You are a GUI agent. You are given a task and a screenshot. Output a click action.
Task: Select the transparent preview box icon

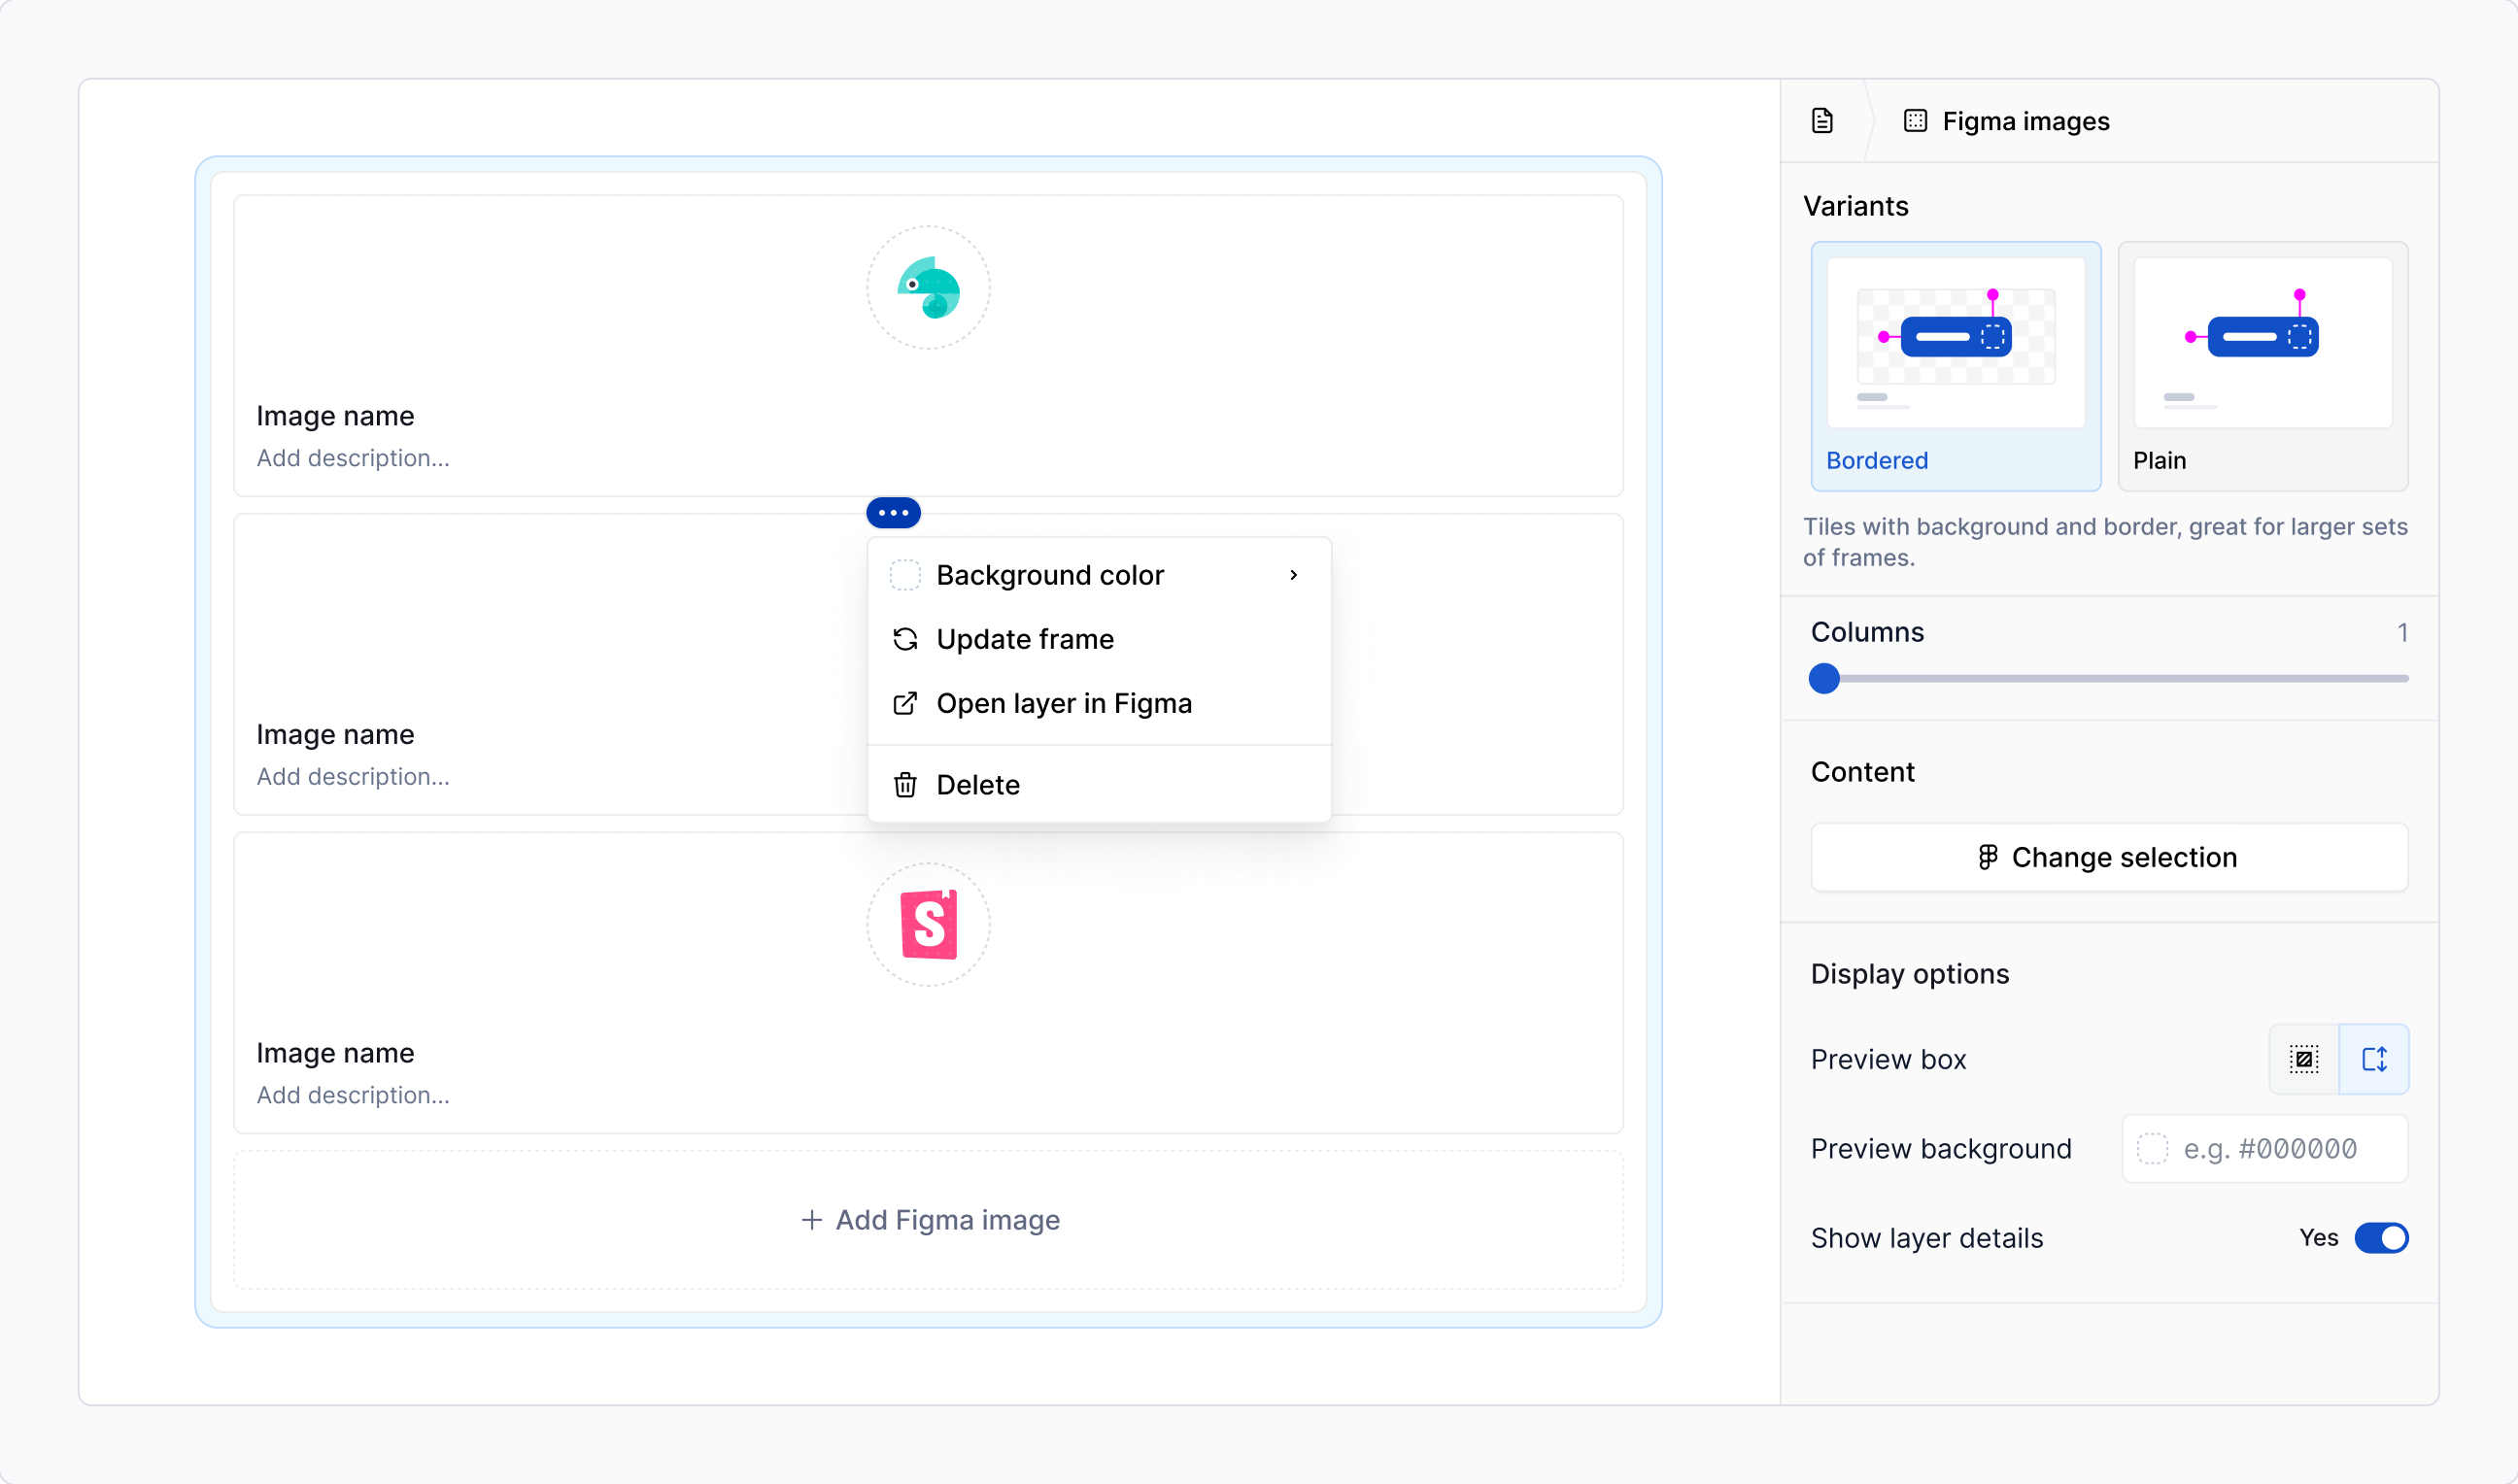tap(2304, 1059)
